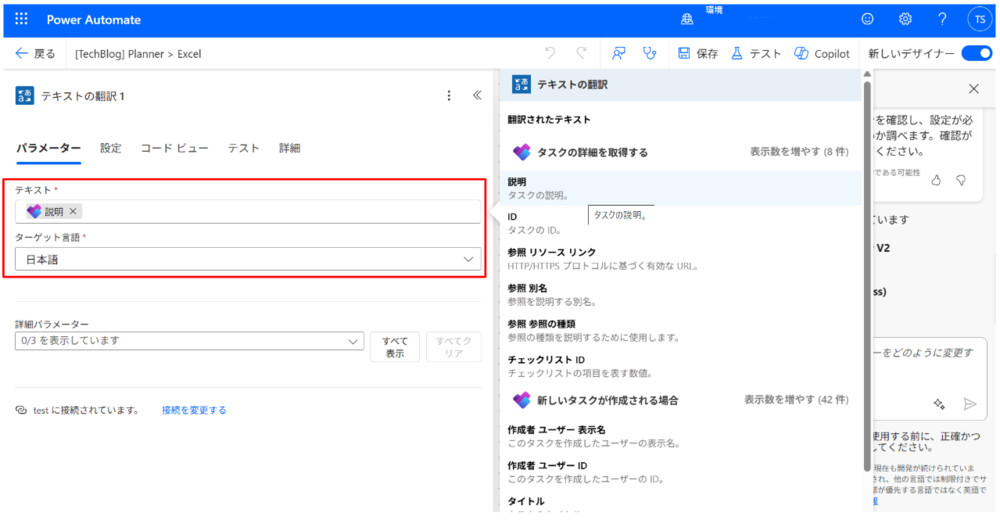Open settings gear in header

point(905,19)
